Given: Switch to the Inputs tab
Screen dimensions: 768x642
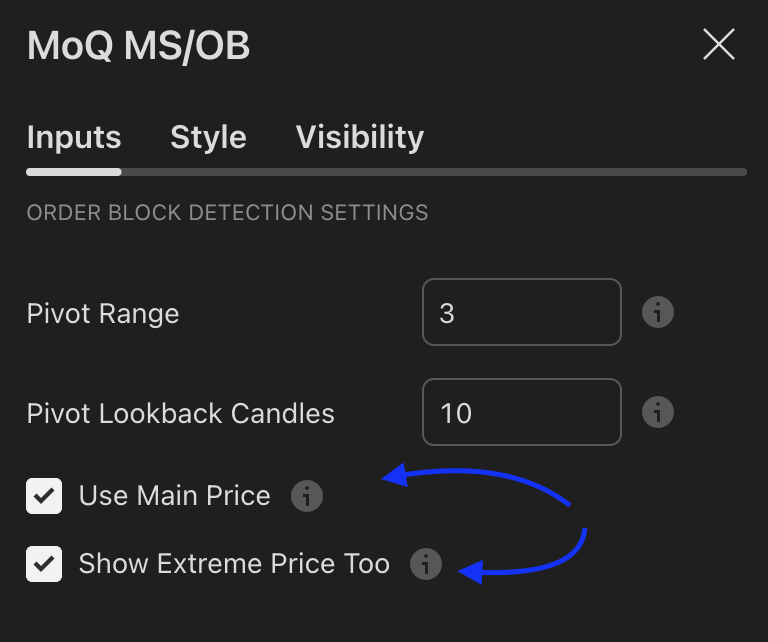Looking at the screenshot, I should 74,137.
